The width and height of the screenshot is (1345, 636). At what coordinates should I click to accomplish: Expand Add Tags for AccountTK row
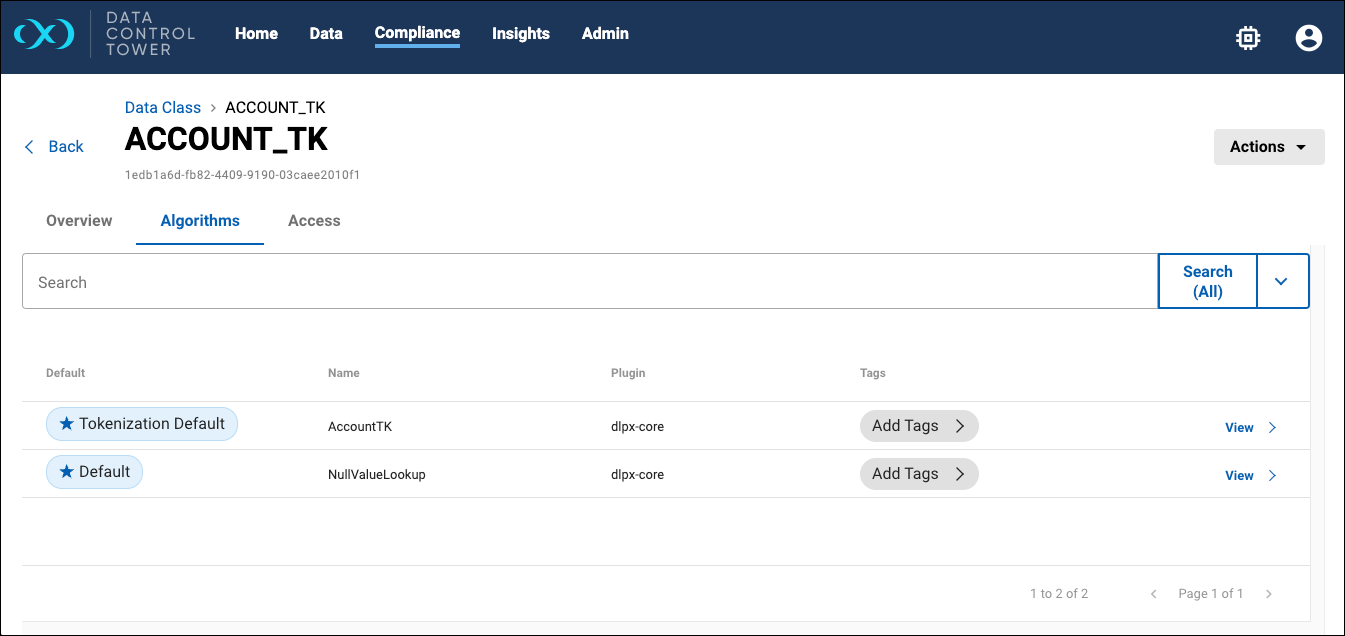point(918,426)
